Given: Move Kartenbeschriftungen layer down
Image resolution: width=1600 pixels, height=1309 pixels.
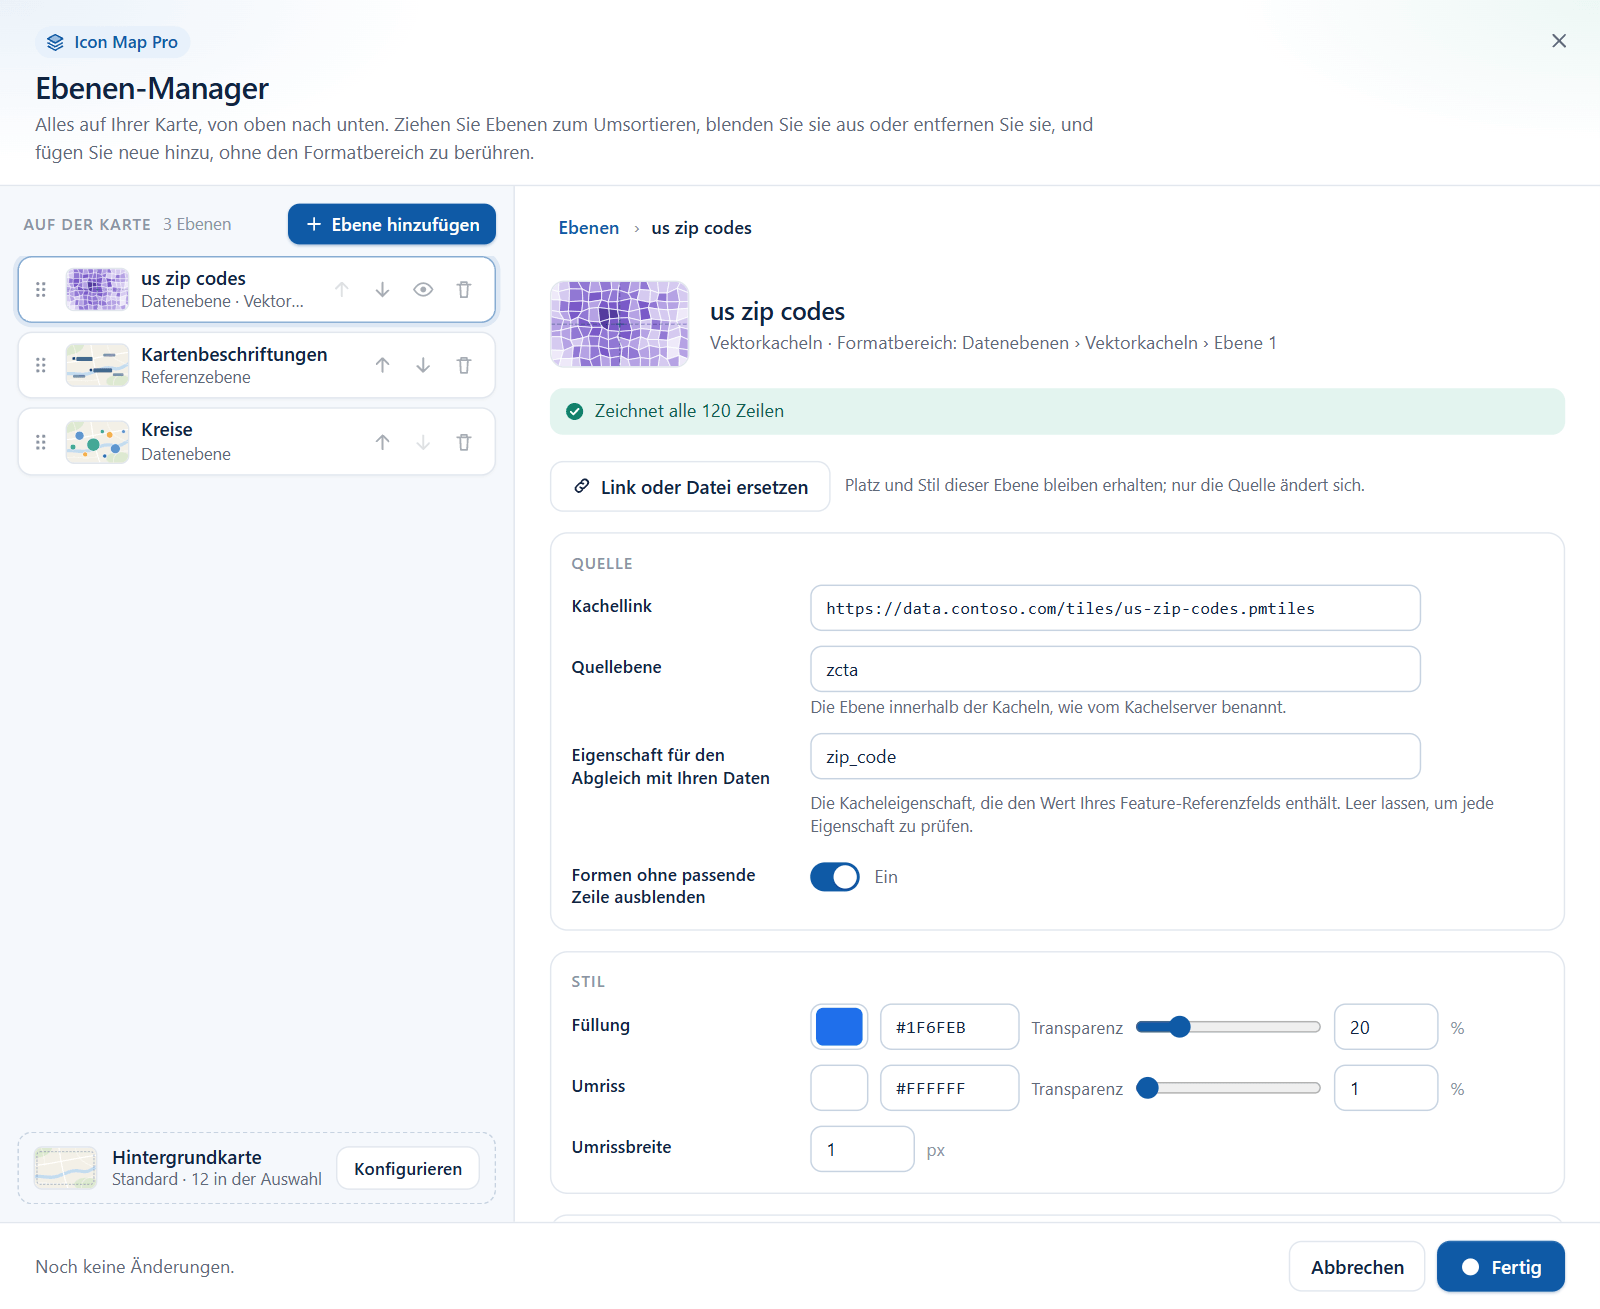Looking at the screenshot, I should (423, 366).
